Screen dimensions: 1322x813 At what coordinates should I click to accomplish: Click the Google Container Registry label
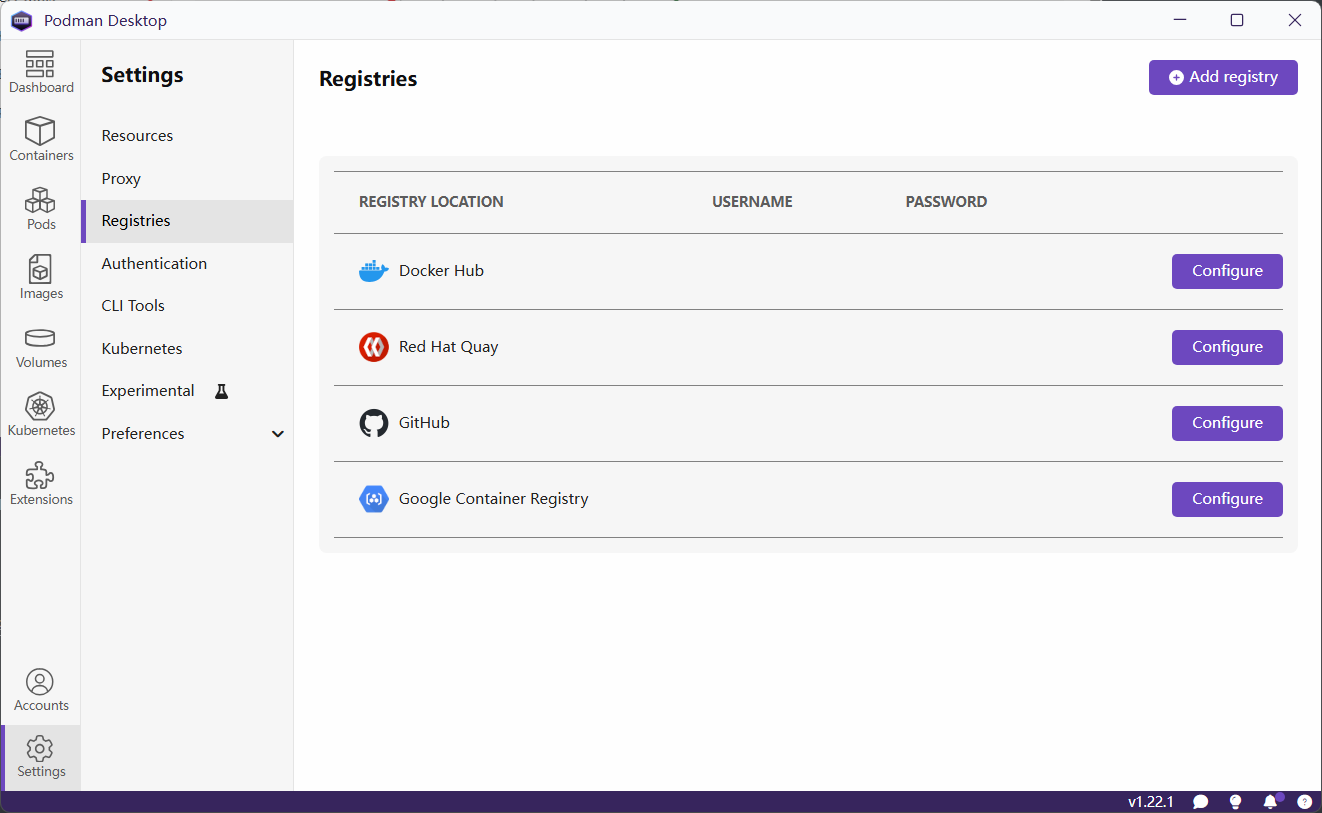pos(493,499)
